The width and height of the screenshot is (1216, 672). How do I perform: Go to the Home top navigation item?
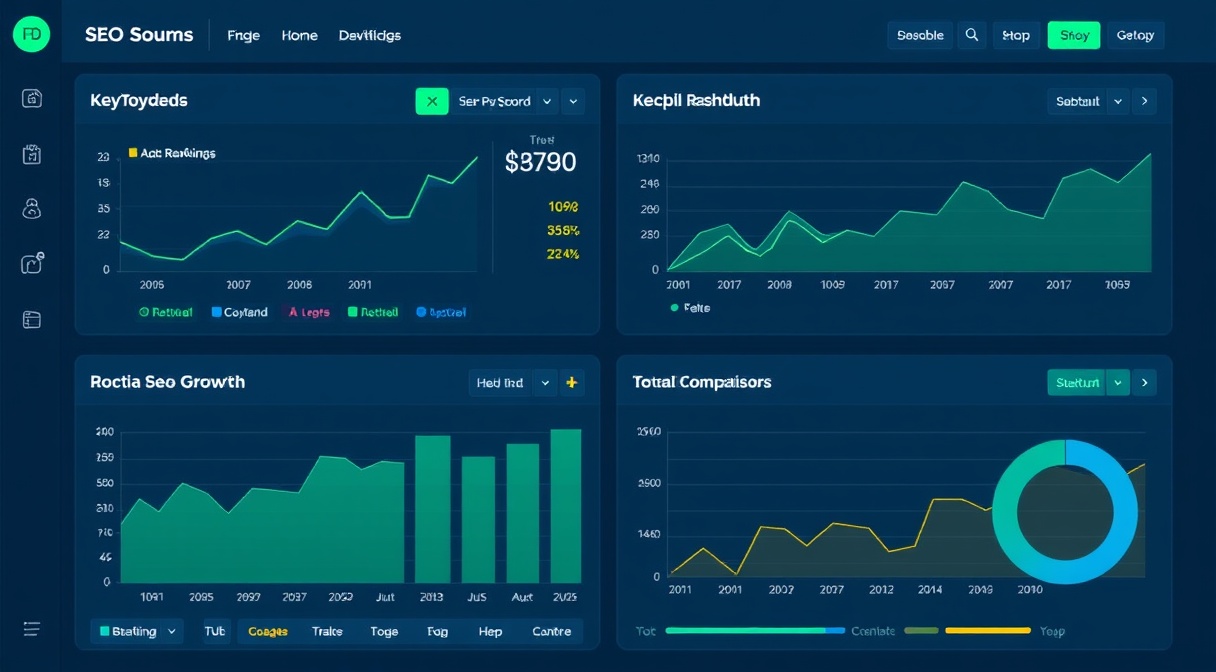pyautogui.click(x=299, y=35)
